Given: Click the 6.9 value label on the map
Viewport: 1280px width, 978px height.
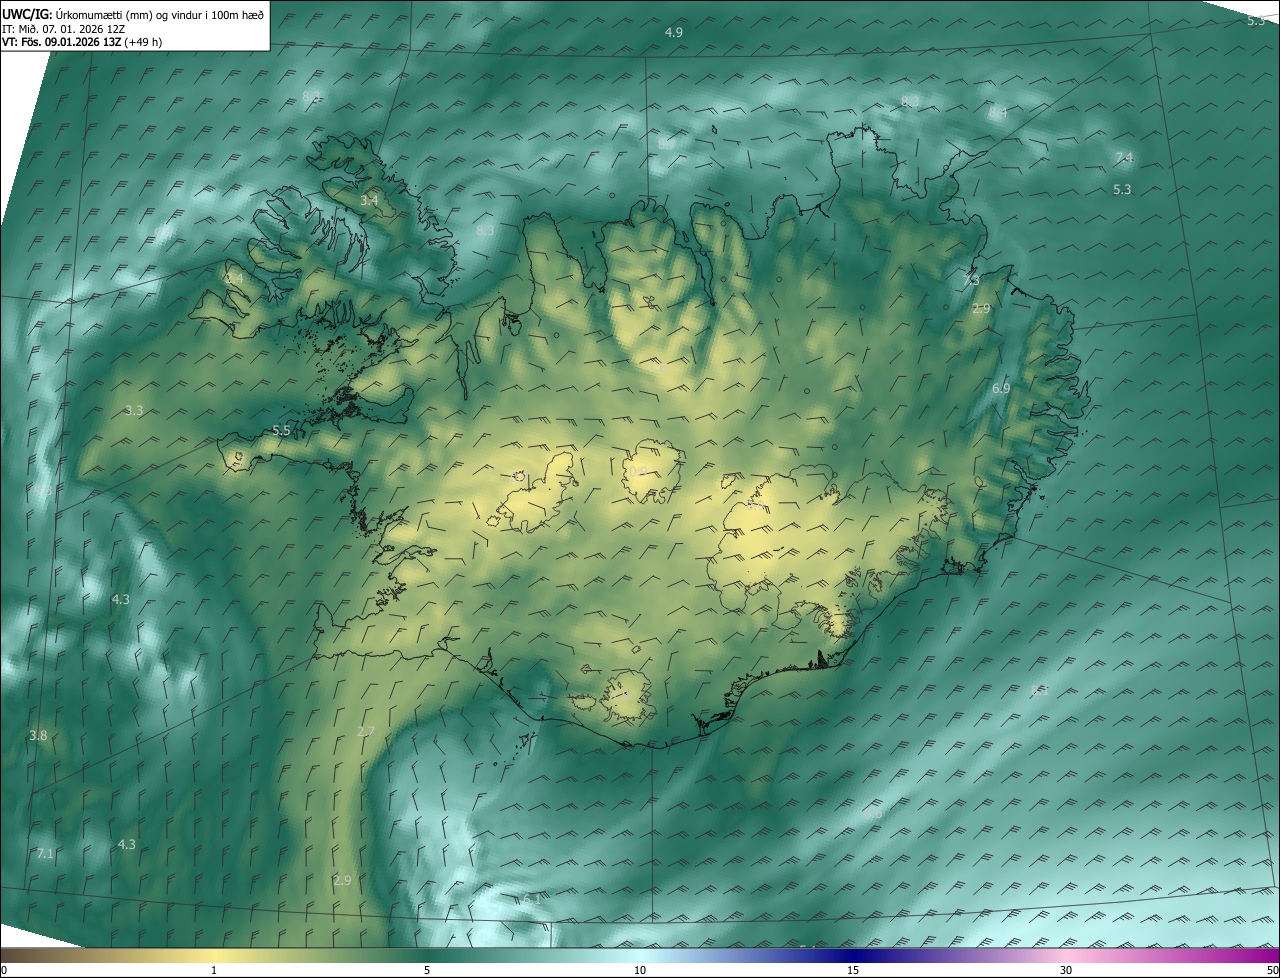Looking at the screenshot, I should point(1001,388).
